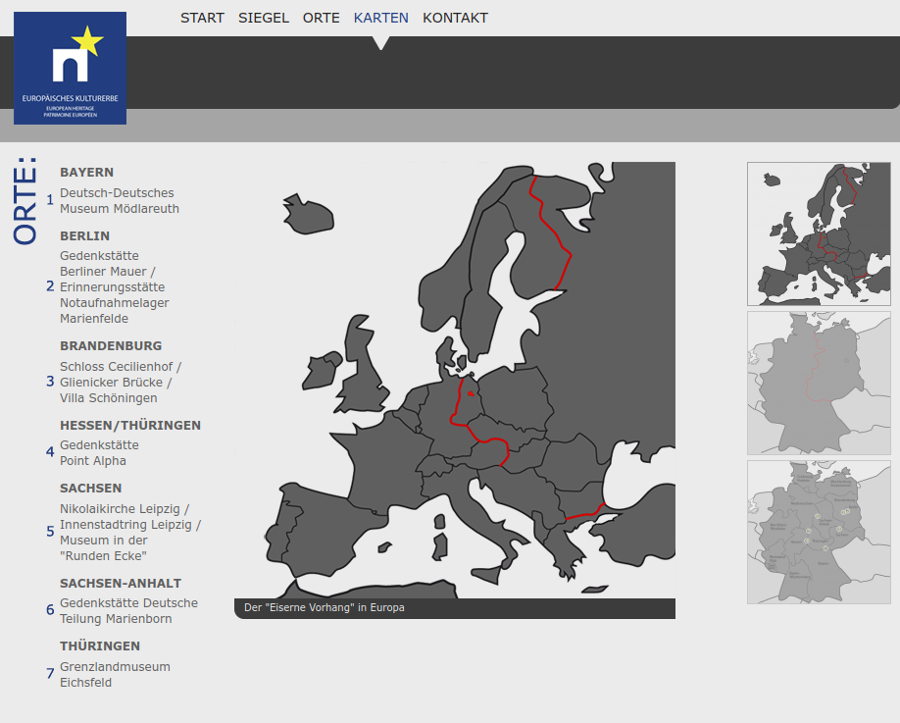Open Deutsch-Deutsches Museum Mödlareuth entry
The width and height of the screenshot is (900, 723).
117,200
